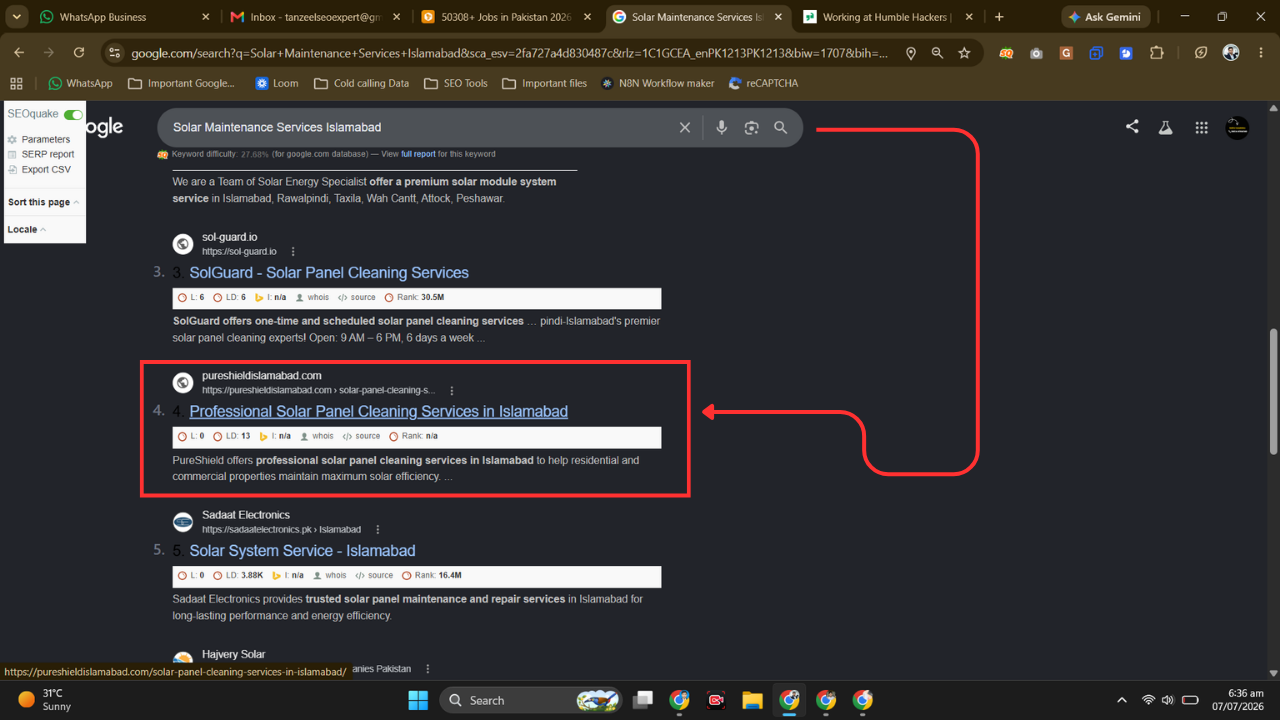1280x720 pixels.
Task: Open Windows Start menu on taskbar
Action: tap(418, 700)
